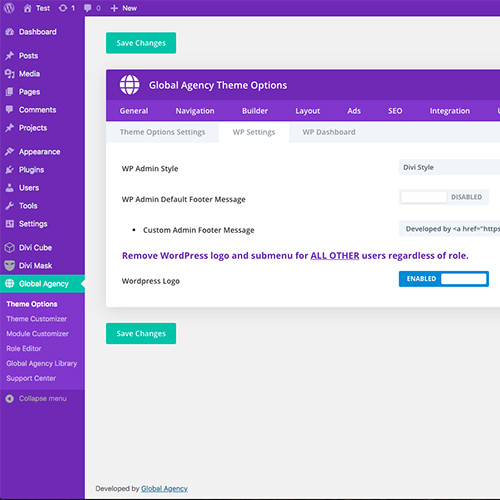Open Module Customizer submenu item
The width and height of the screenshot is (500, 500).
(x=37, y=334)
